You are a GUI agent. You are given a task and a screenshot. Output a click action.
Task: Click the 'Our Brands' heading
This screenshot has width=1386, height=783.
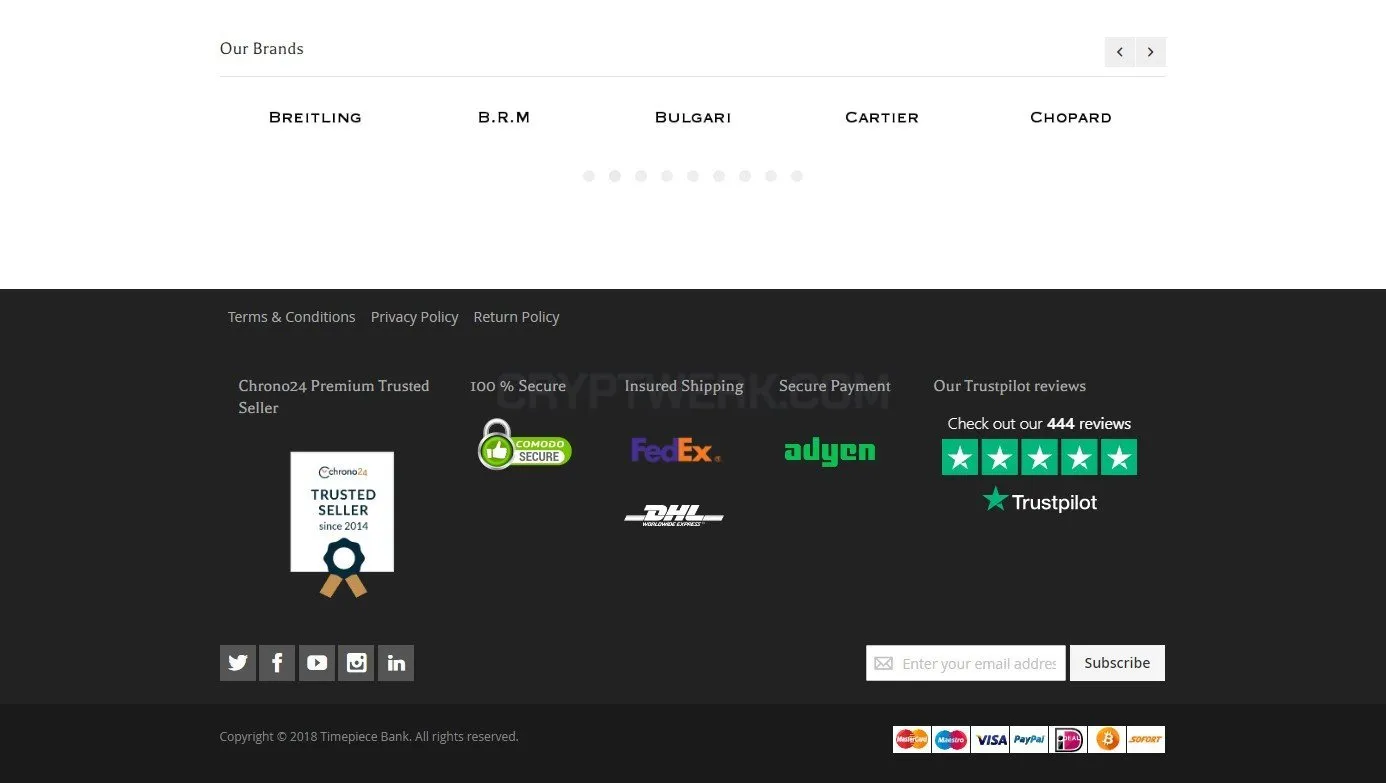tap(262, 49)
